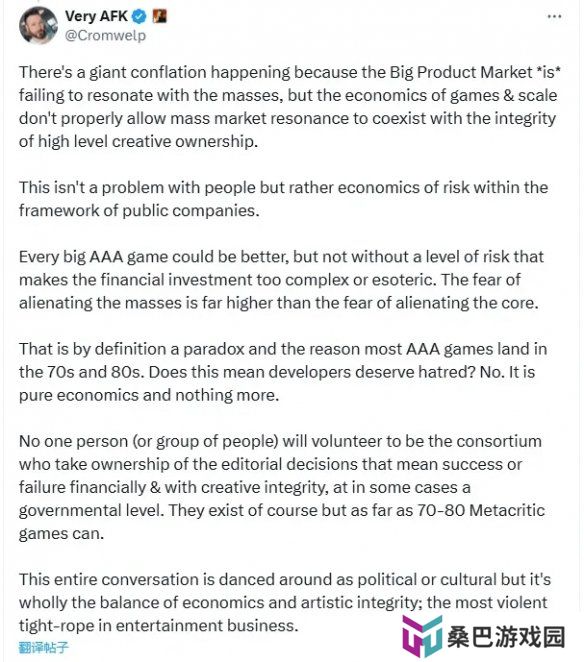Click the 翻译帖子 translate post link
The image size is (584, 662).
pos(43,647)
